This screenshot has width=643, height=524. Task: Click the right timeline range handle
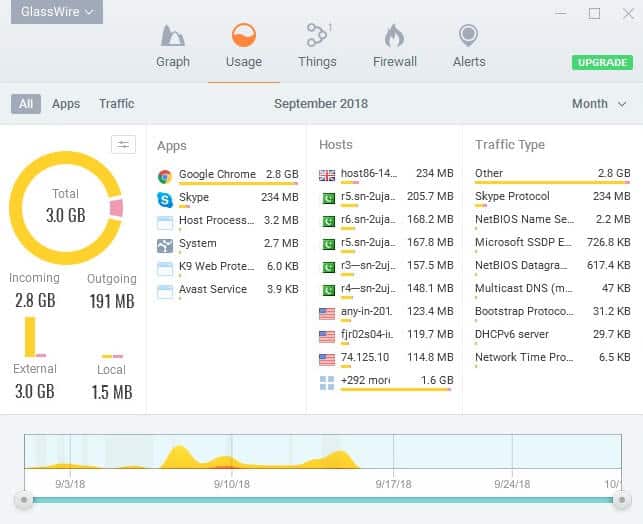622,500
